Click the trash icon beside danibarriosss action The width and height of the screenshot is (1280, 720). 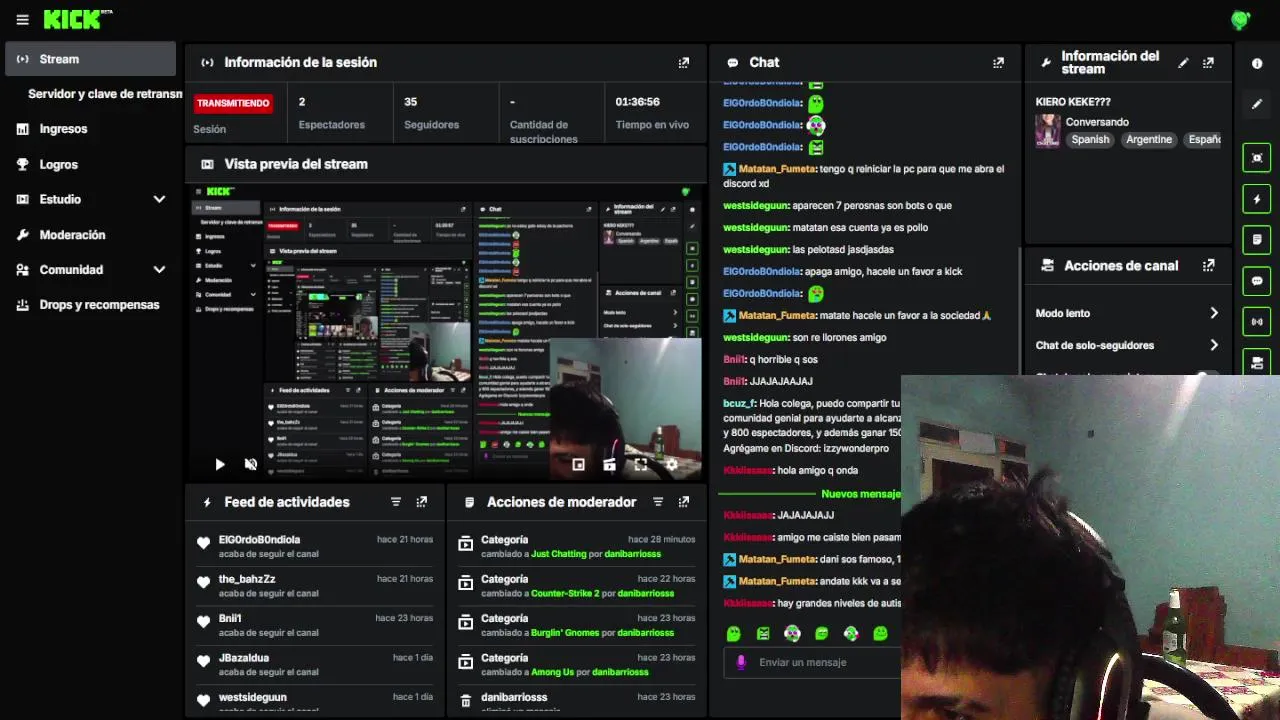pos(465,700)
